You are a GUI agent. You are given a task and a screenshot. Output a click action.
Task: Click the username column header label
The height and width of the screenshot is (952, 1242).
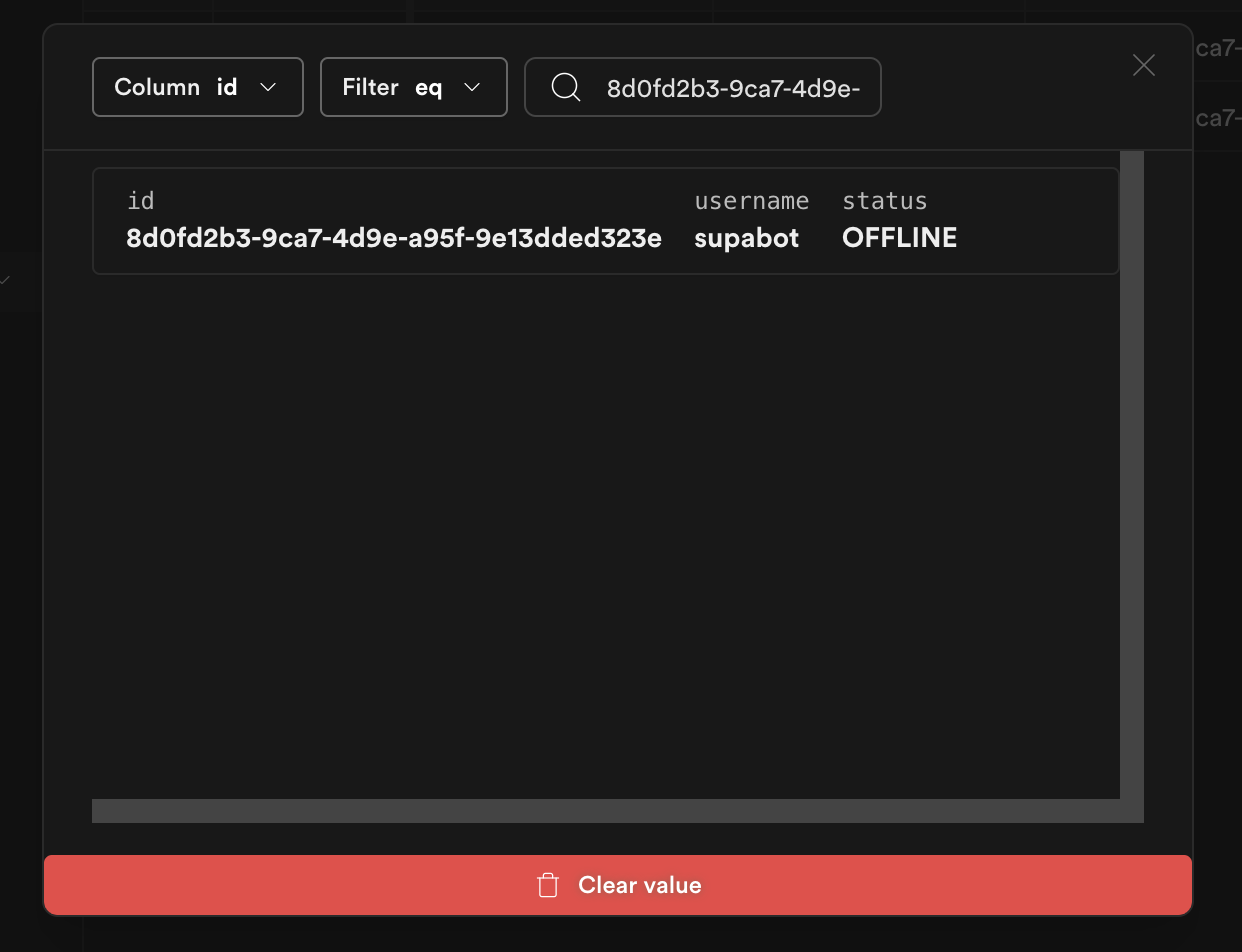pyautogui.click(x=752, y=200)
